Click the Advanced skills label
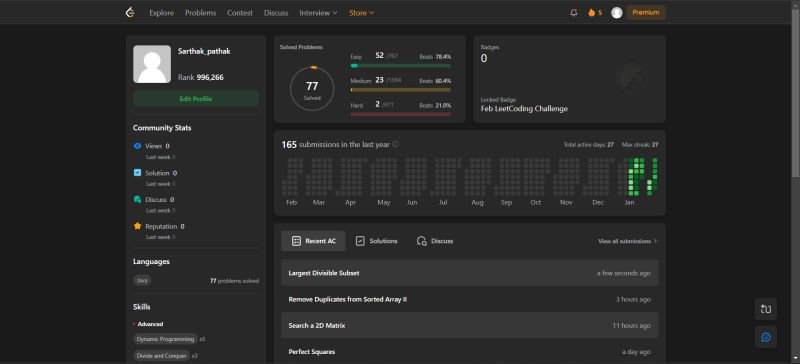 [x=150, y=324]
